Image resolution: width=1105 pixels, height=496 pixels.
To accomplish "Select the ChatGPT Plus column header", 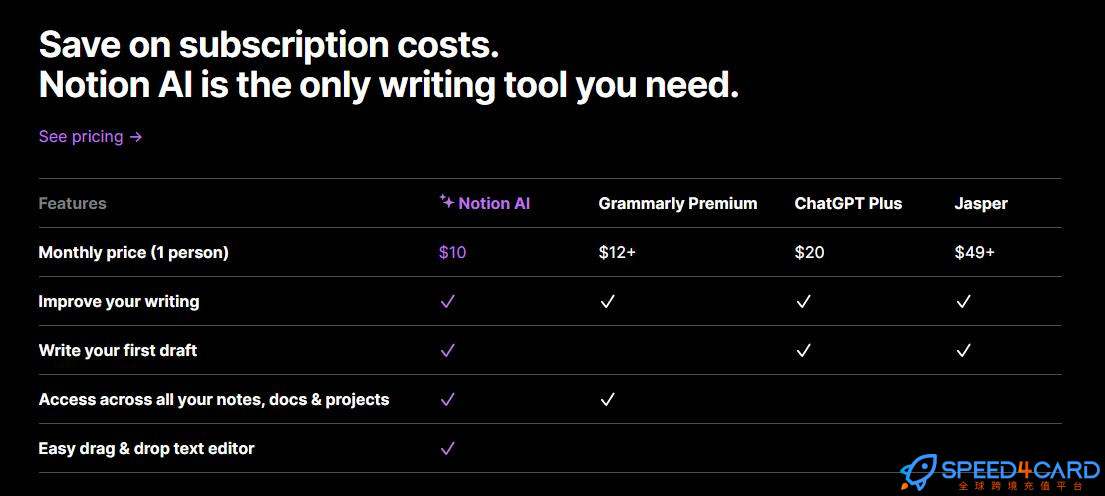I will [x=848, y=204].
